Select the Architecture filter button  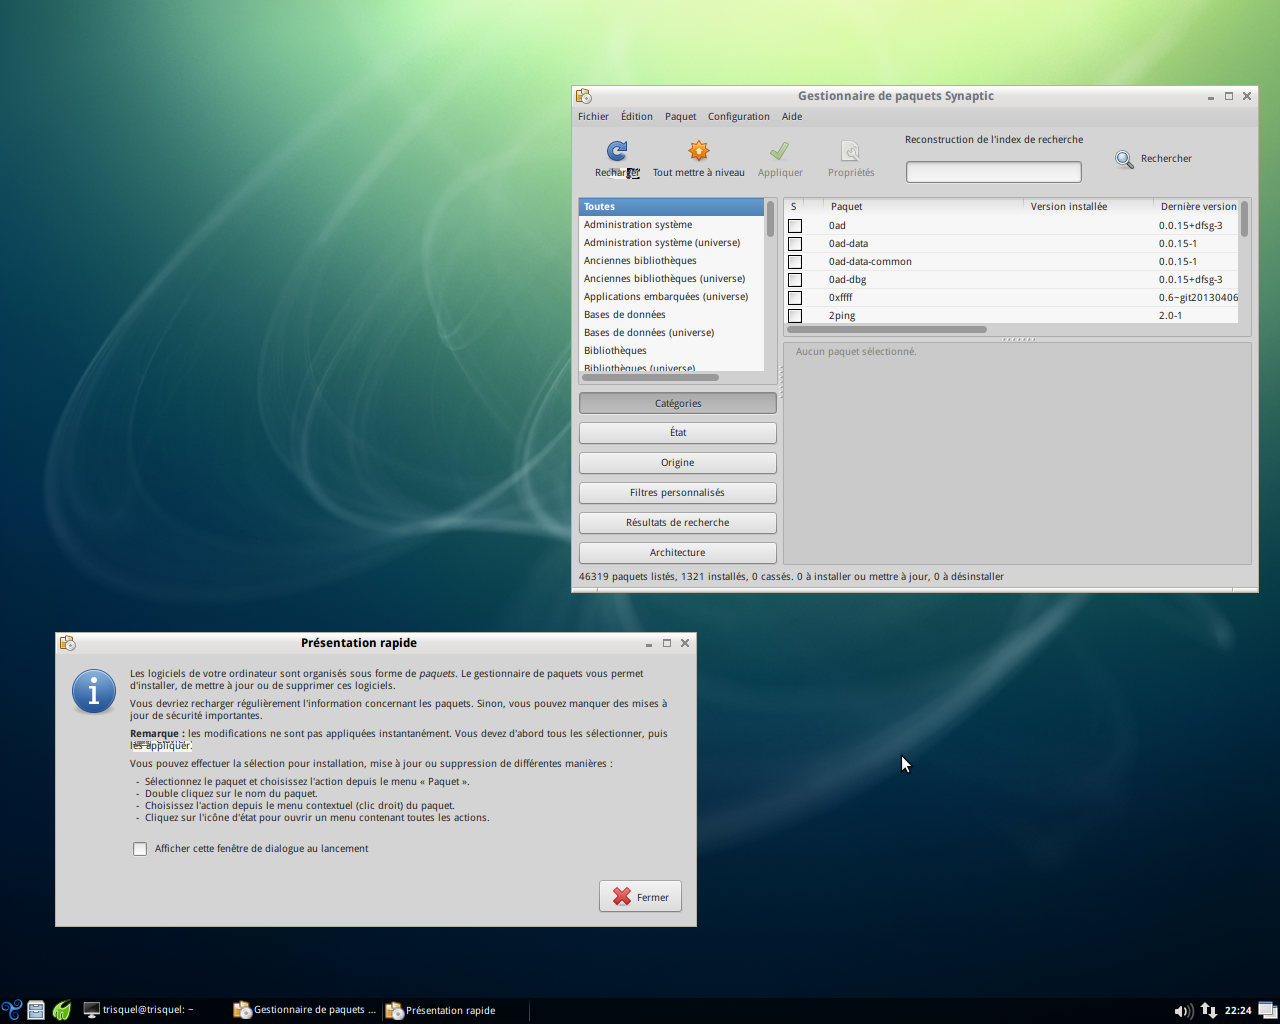click(678, 553)
